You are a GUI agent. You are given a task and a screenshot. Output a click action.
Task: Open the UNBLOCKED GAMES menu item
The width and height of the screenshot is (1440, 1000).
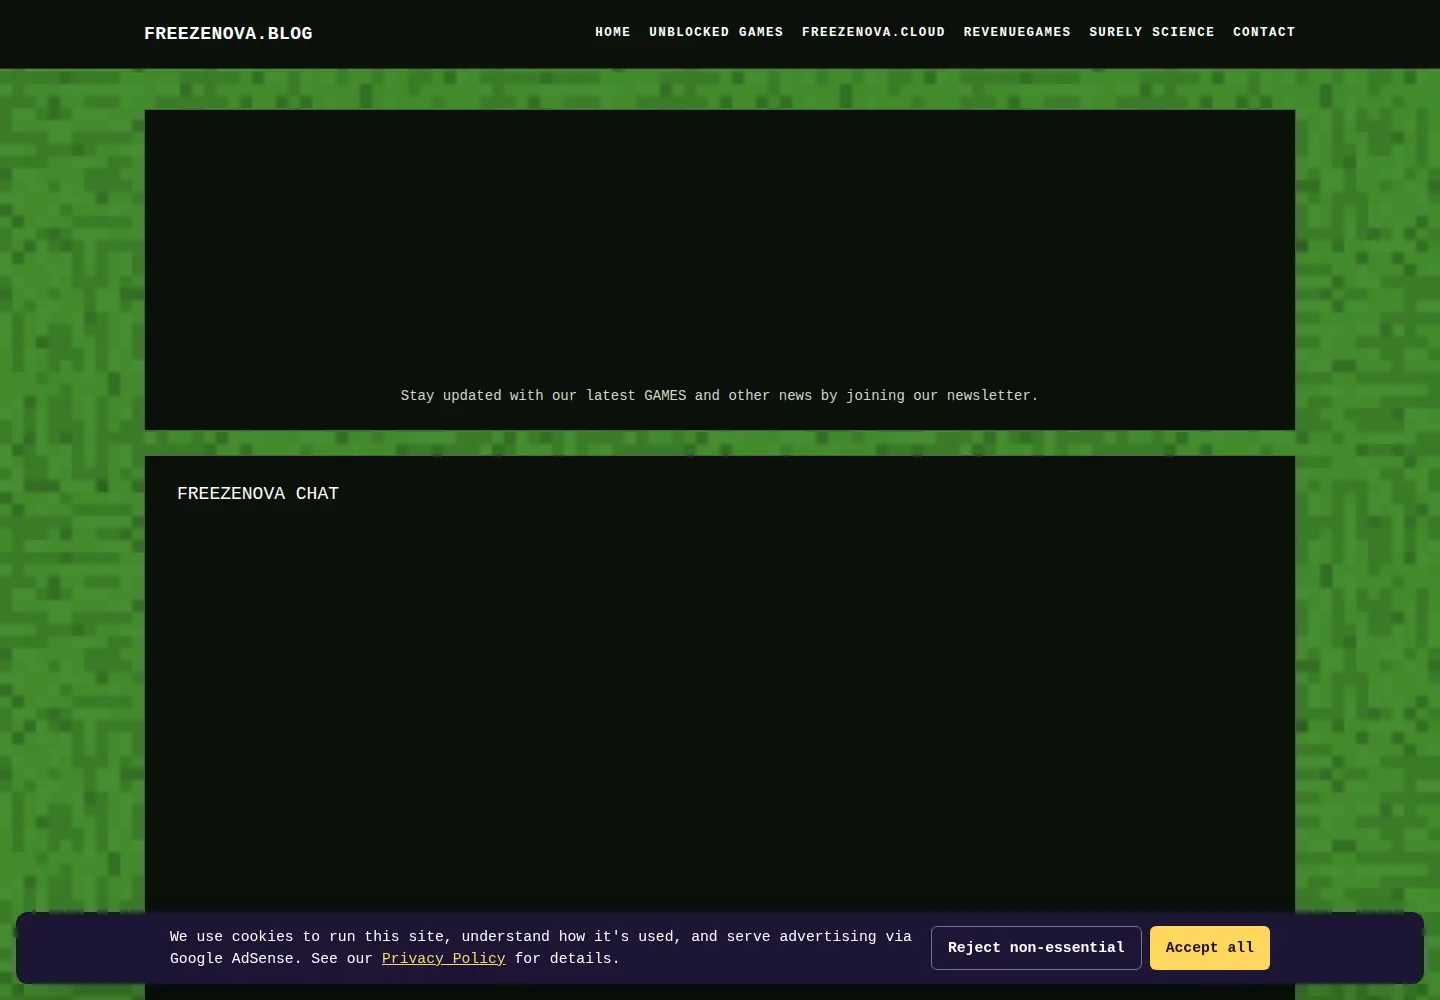[716, 32]
